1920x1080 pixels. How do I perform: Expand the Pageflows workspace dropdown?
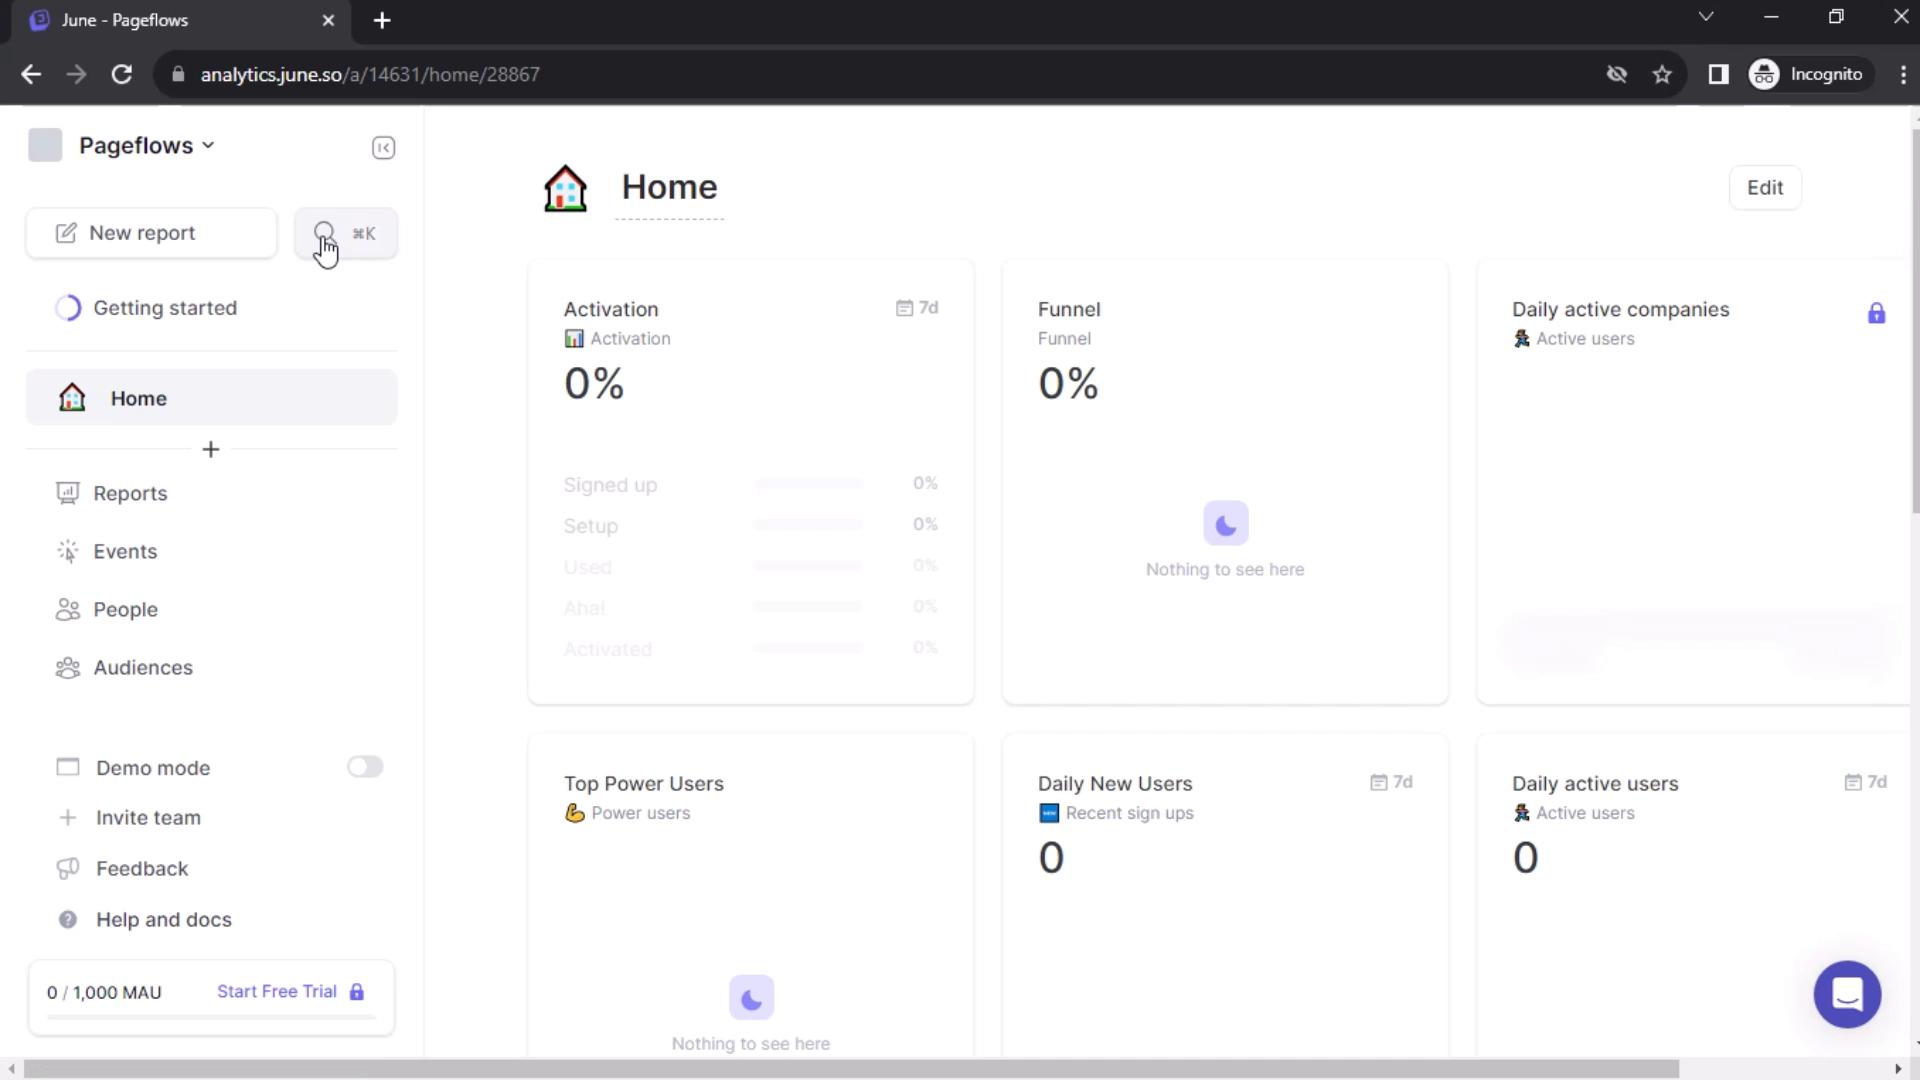[x=145, y=145]
